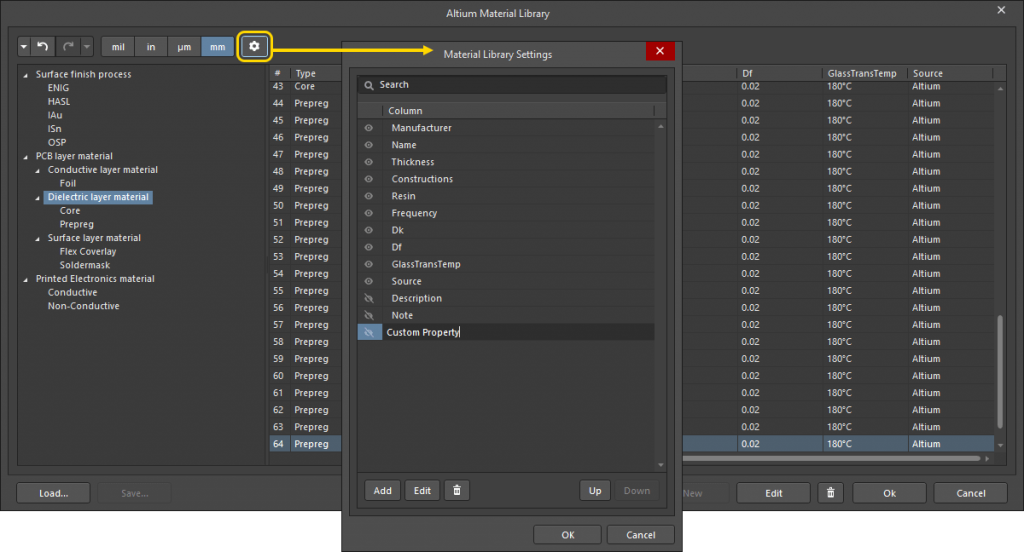Click Load... button in Material Library
Viewport: 1024px width, 552px height.
click(x=54, y=493)
